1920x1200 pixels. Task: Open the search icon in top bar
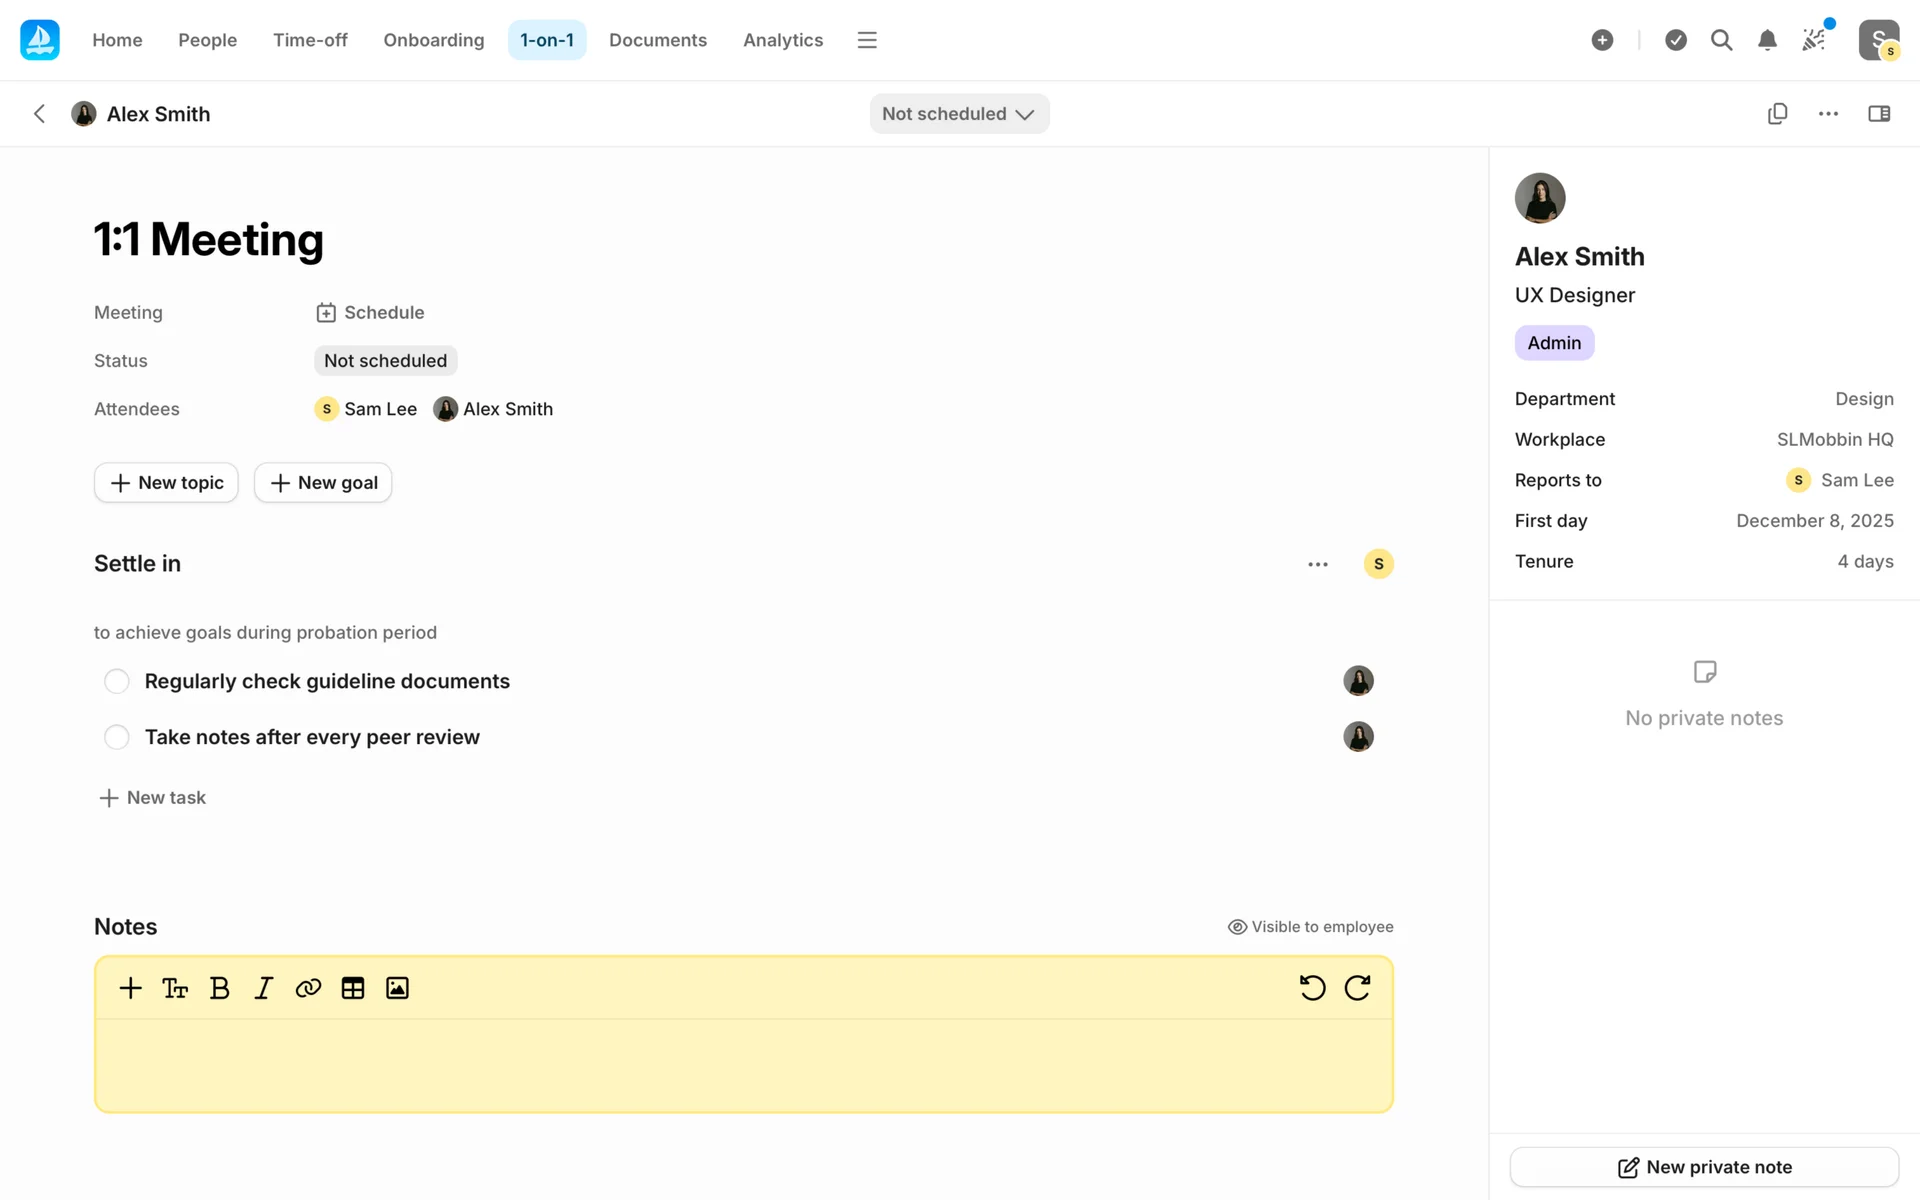[x=1721, y=40]
